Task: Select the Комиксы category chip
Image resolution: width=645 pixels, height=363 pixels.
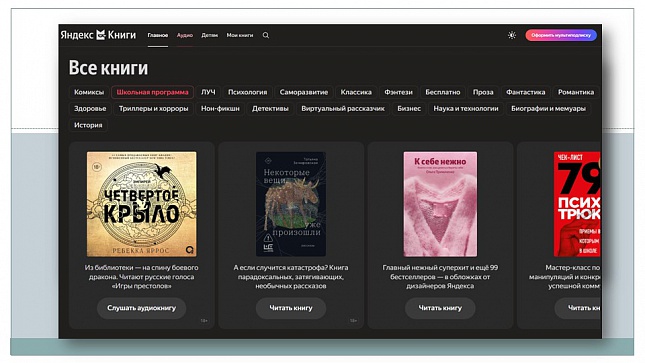Action: [x=89, y=92]
